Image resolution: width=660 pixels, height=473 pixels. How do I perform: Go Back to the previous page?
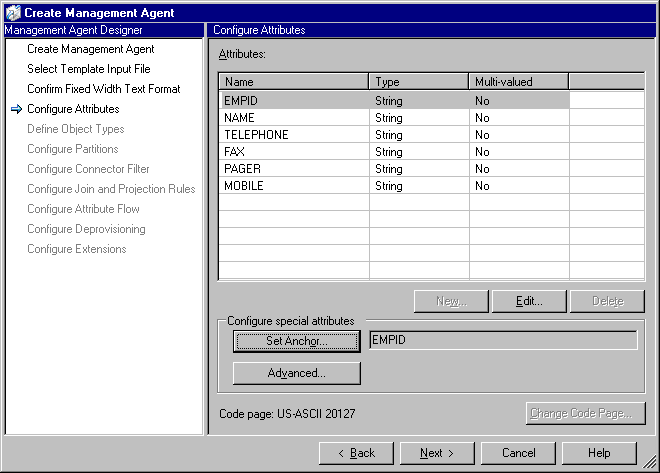point(356,453)
